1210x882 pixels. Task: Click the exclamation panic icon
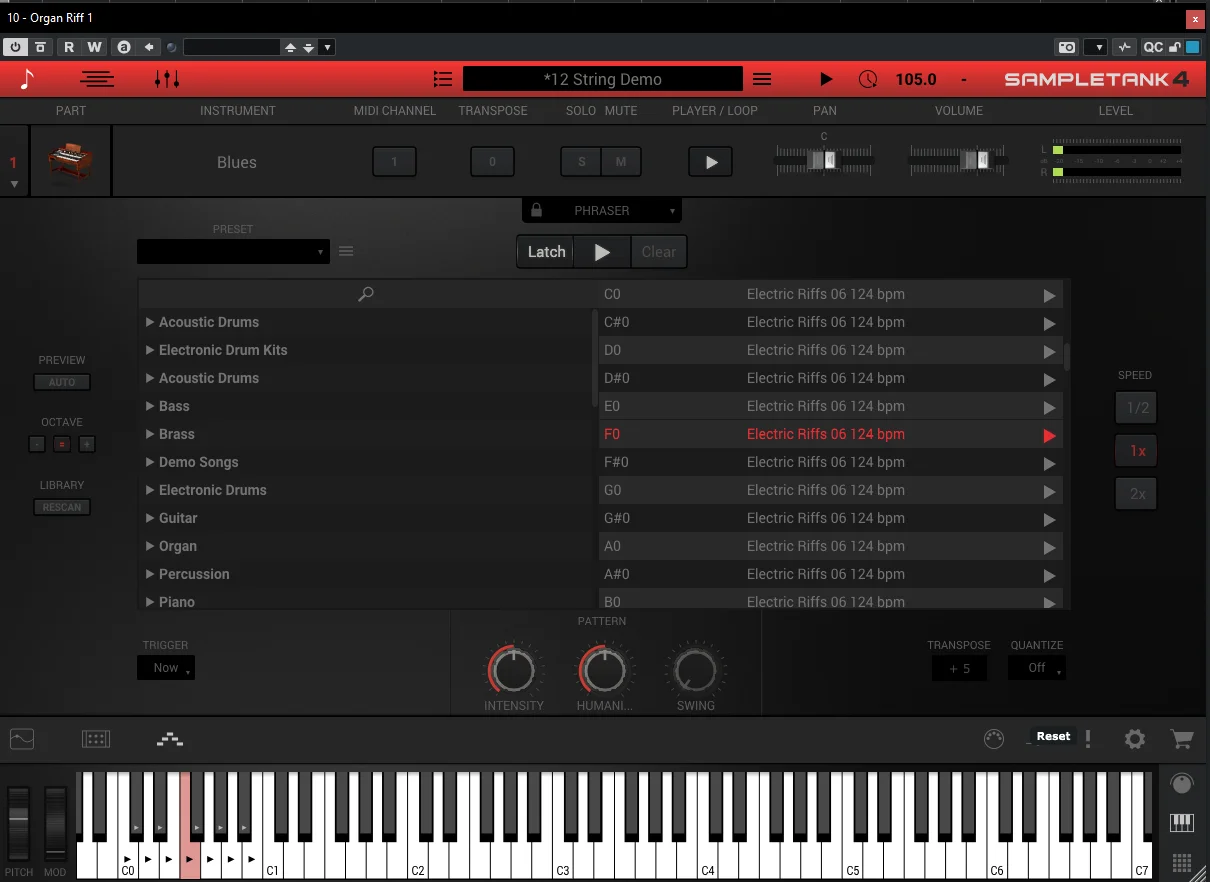point(1088,739)
